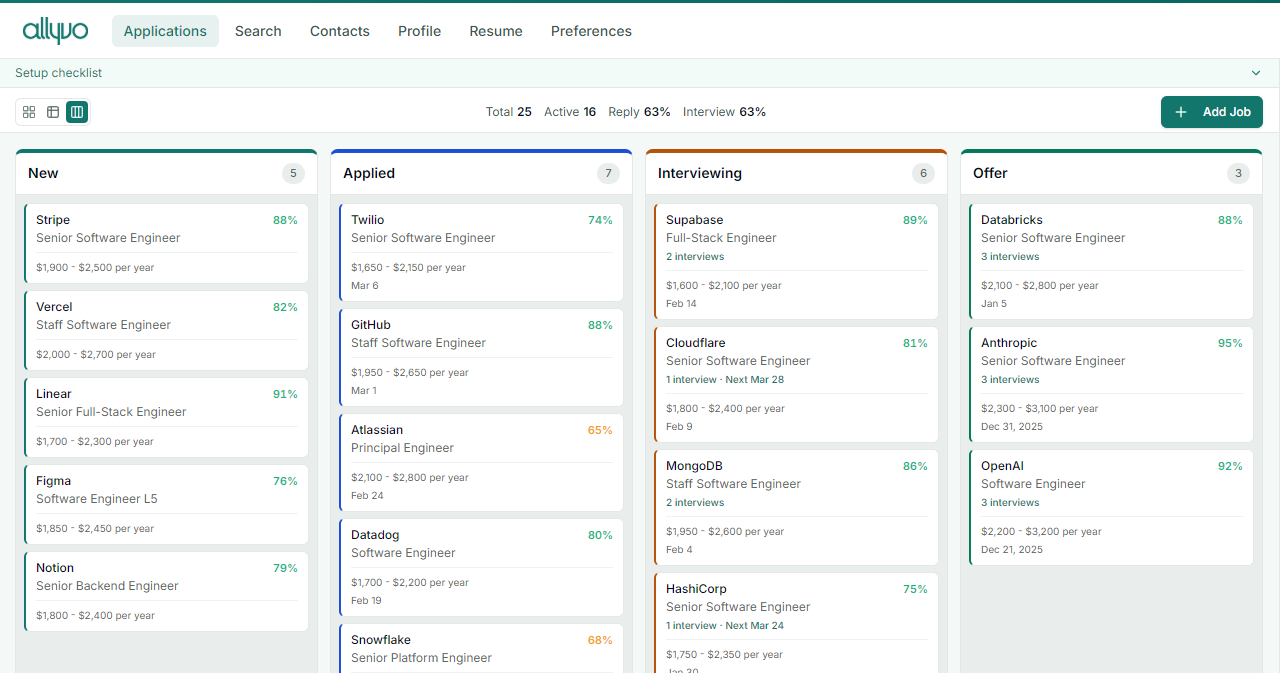Click the Add Job button
Viewport: 1280px width, 673px height.
pos(1212,112)
